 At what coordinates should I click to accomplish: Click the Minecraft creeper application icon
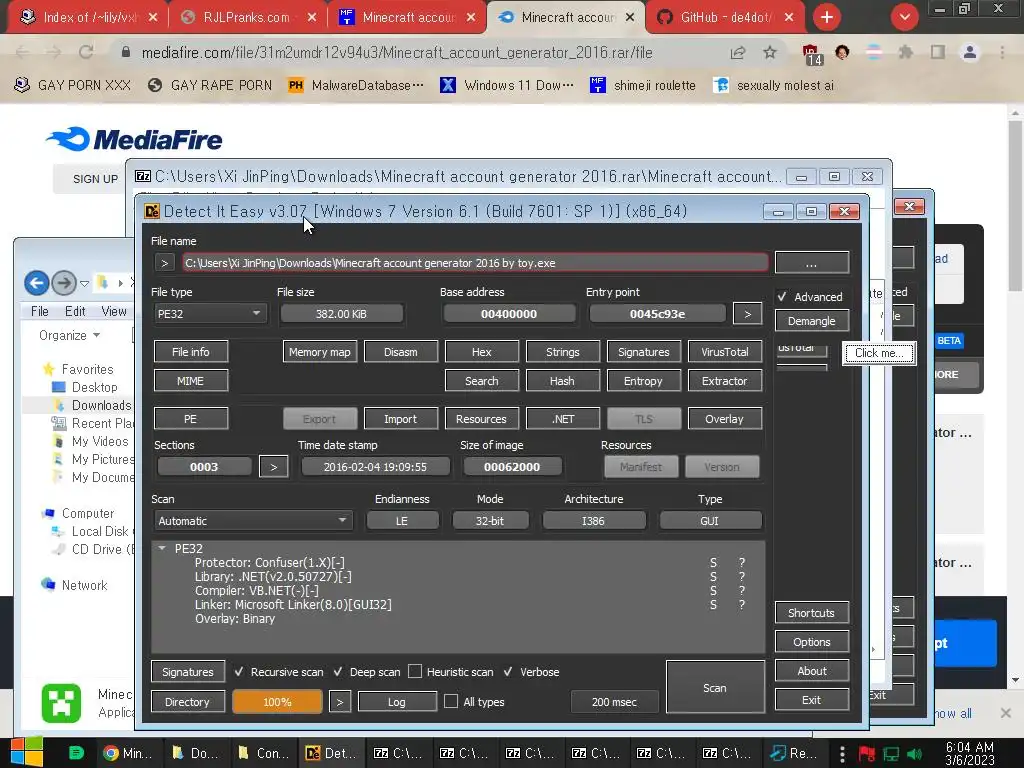click(x=61, y=703)
